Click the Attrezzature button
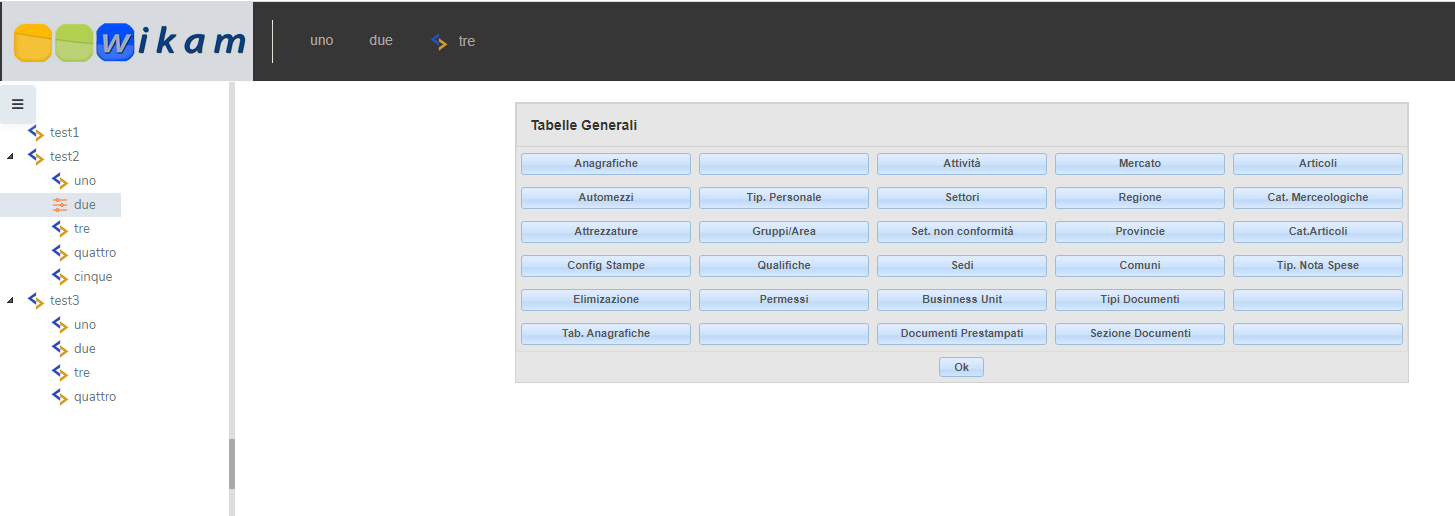Image resolution: width=1455 pixels, height=516 pixels. click(606, 232)
